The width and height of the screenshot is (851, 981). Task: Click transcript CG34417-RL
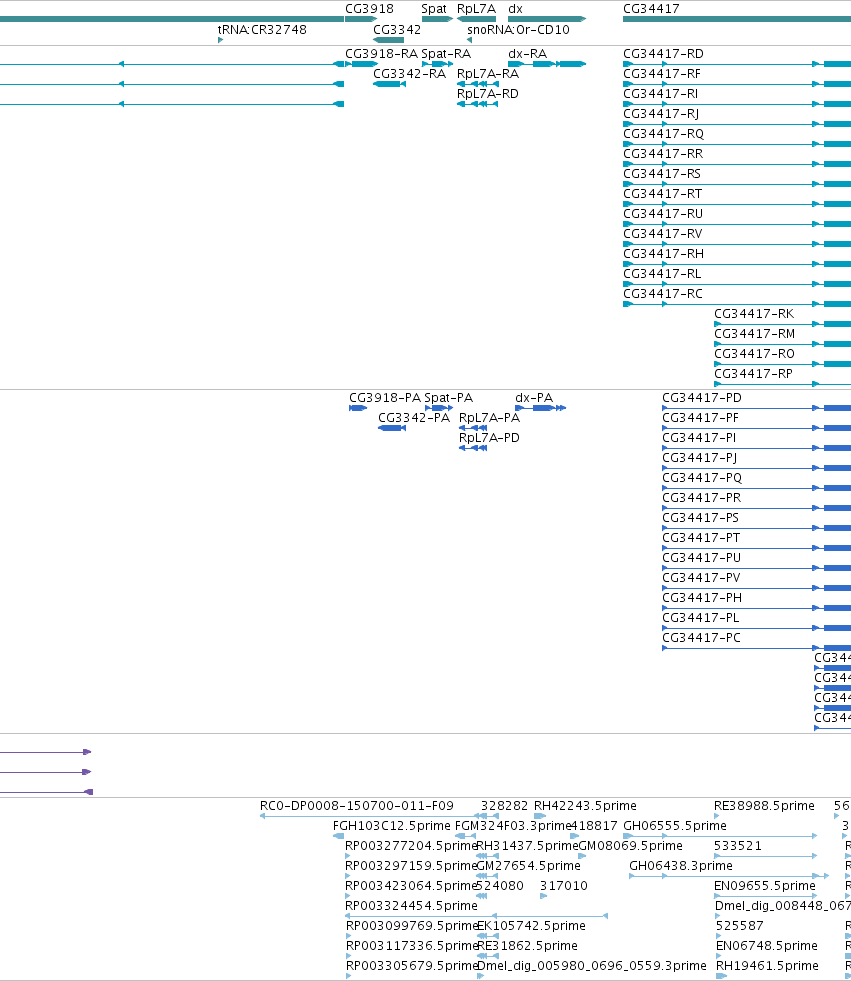662,274
